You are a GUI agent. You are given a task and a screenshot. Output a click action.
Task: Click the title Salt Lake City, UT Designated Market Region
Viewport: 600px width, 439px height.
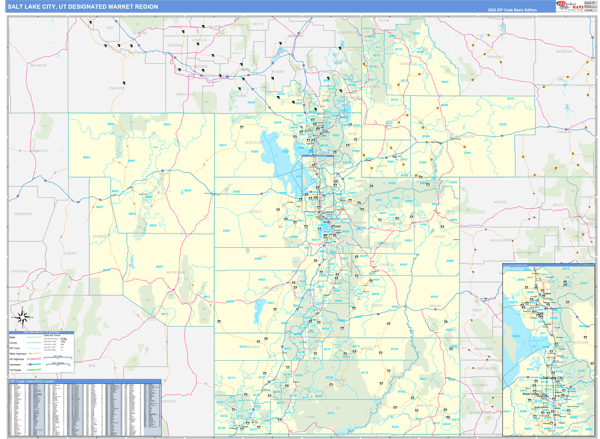(x=83, y=7)
